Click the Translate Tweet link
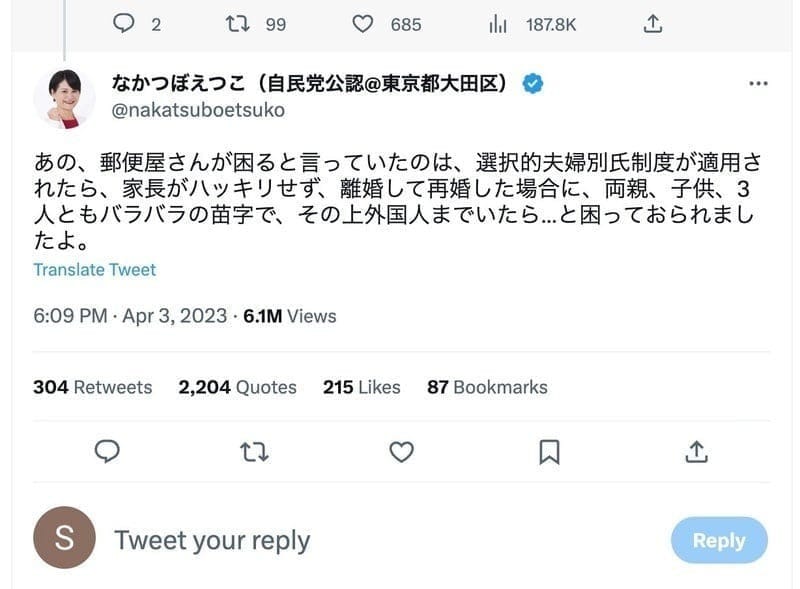Viewport: 800px width, 589px height. click(94, 269)
